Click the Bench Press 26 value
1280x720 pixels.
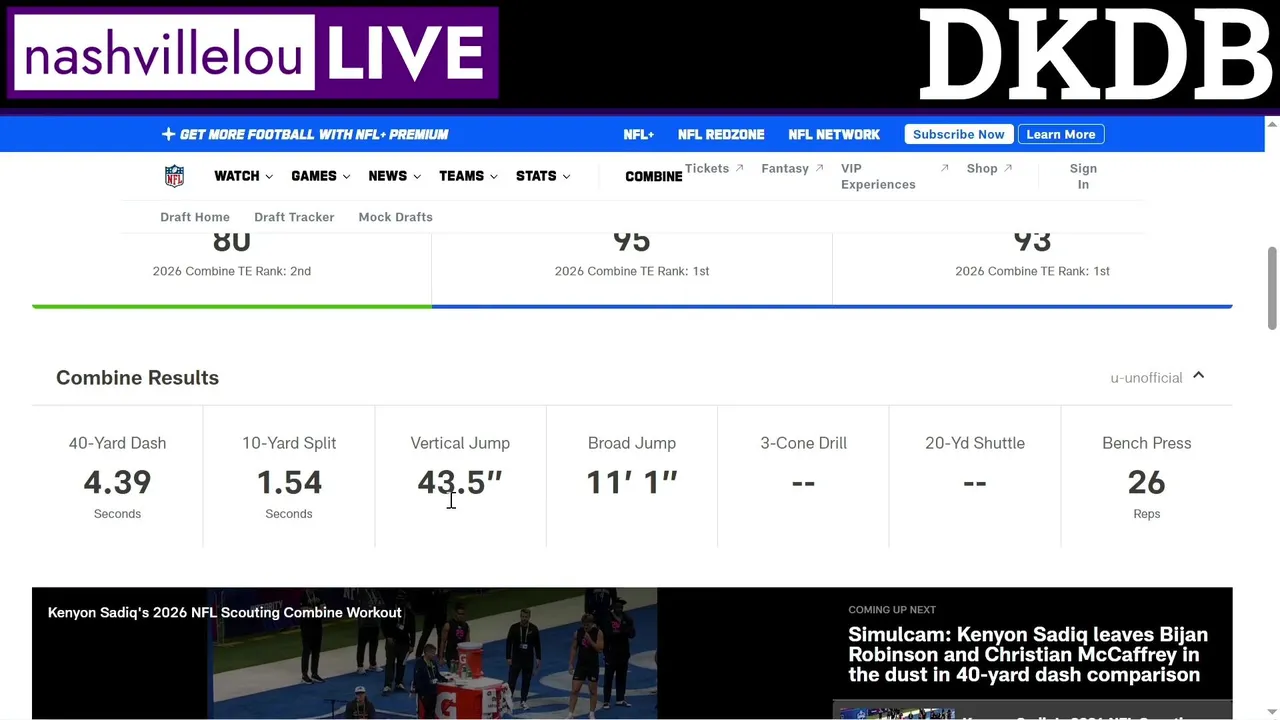pyautogui.click(x=1146, y=483)
